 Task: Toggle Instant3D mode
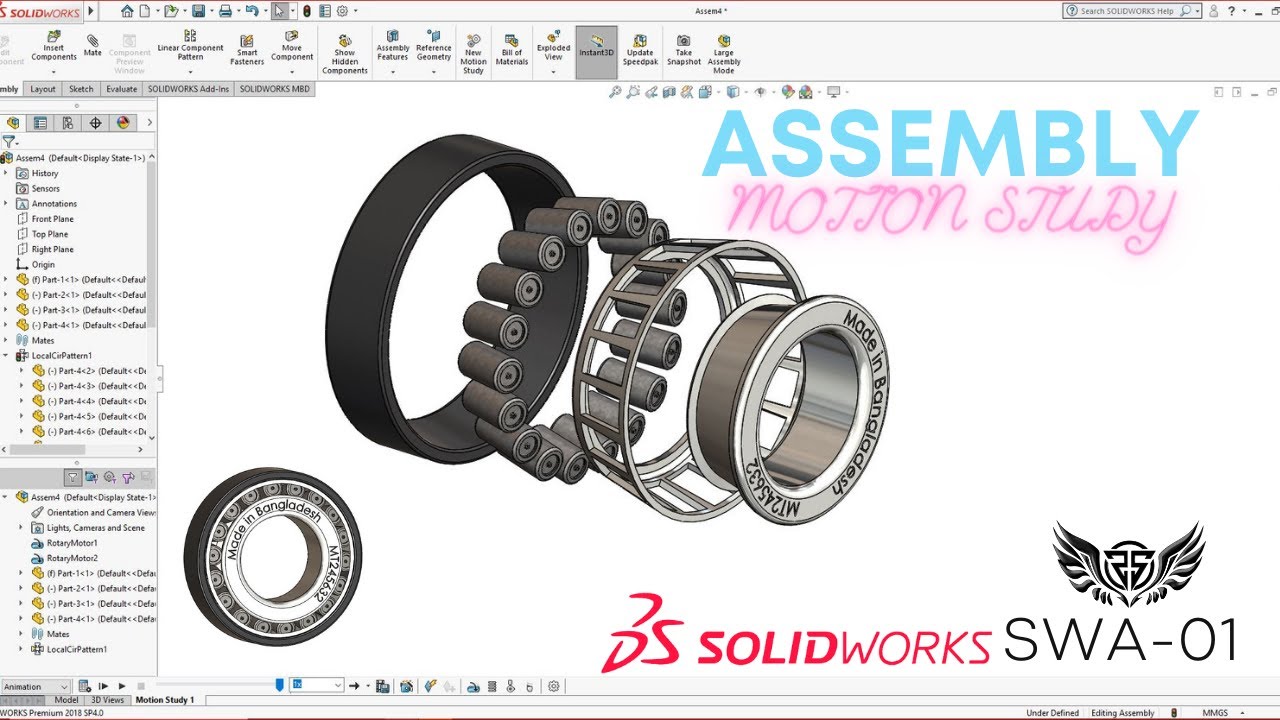[596, 52]
